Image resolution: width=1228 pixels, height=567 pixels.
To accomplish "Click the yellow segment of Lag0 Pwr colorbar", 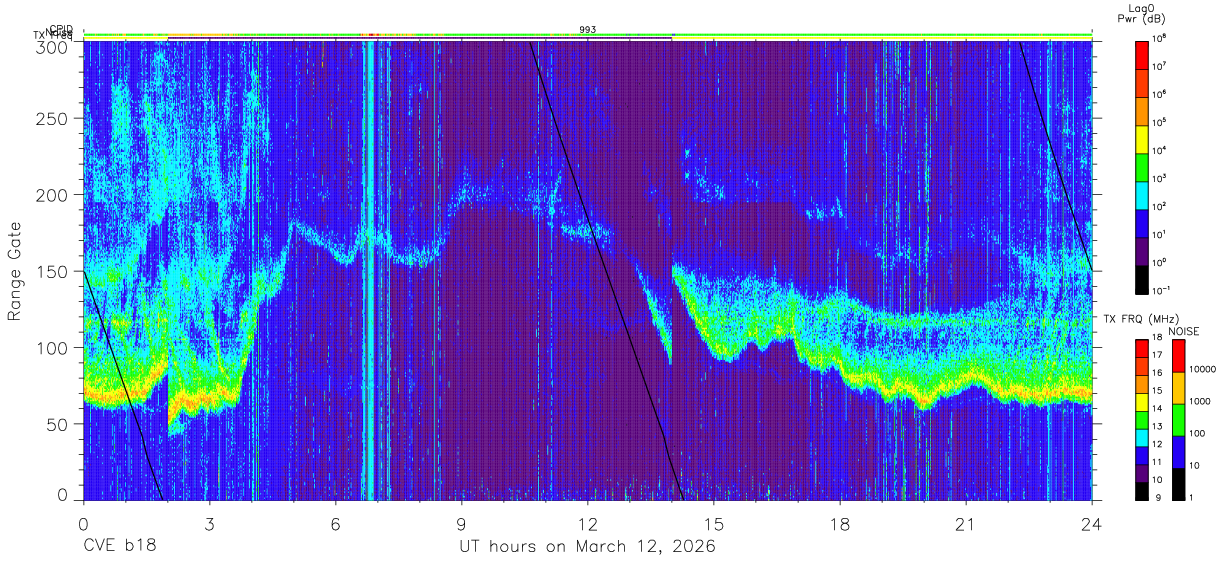I will coord(1142,138).
